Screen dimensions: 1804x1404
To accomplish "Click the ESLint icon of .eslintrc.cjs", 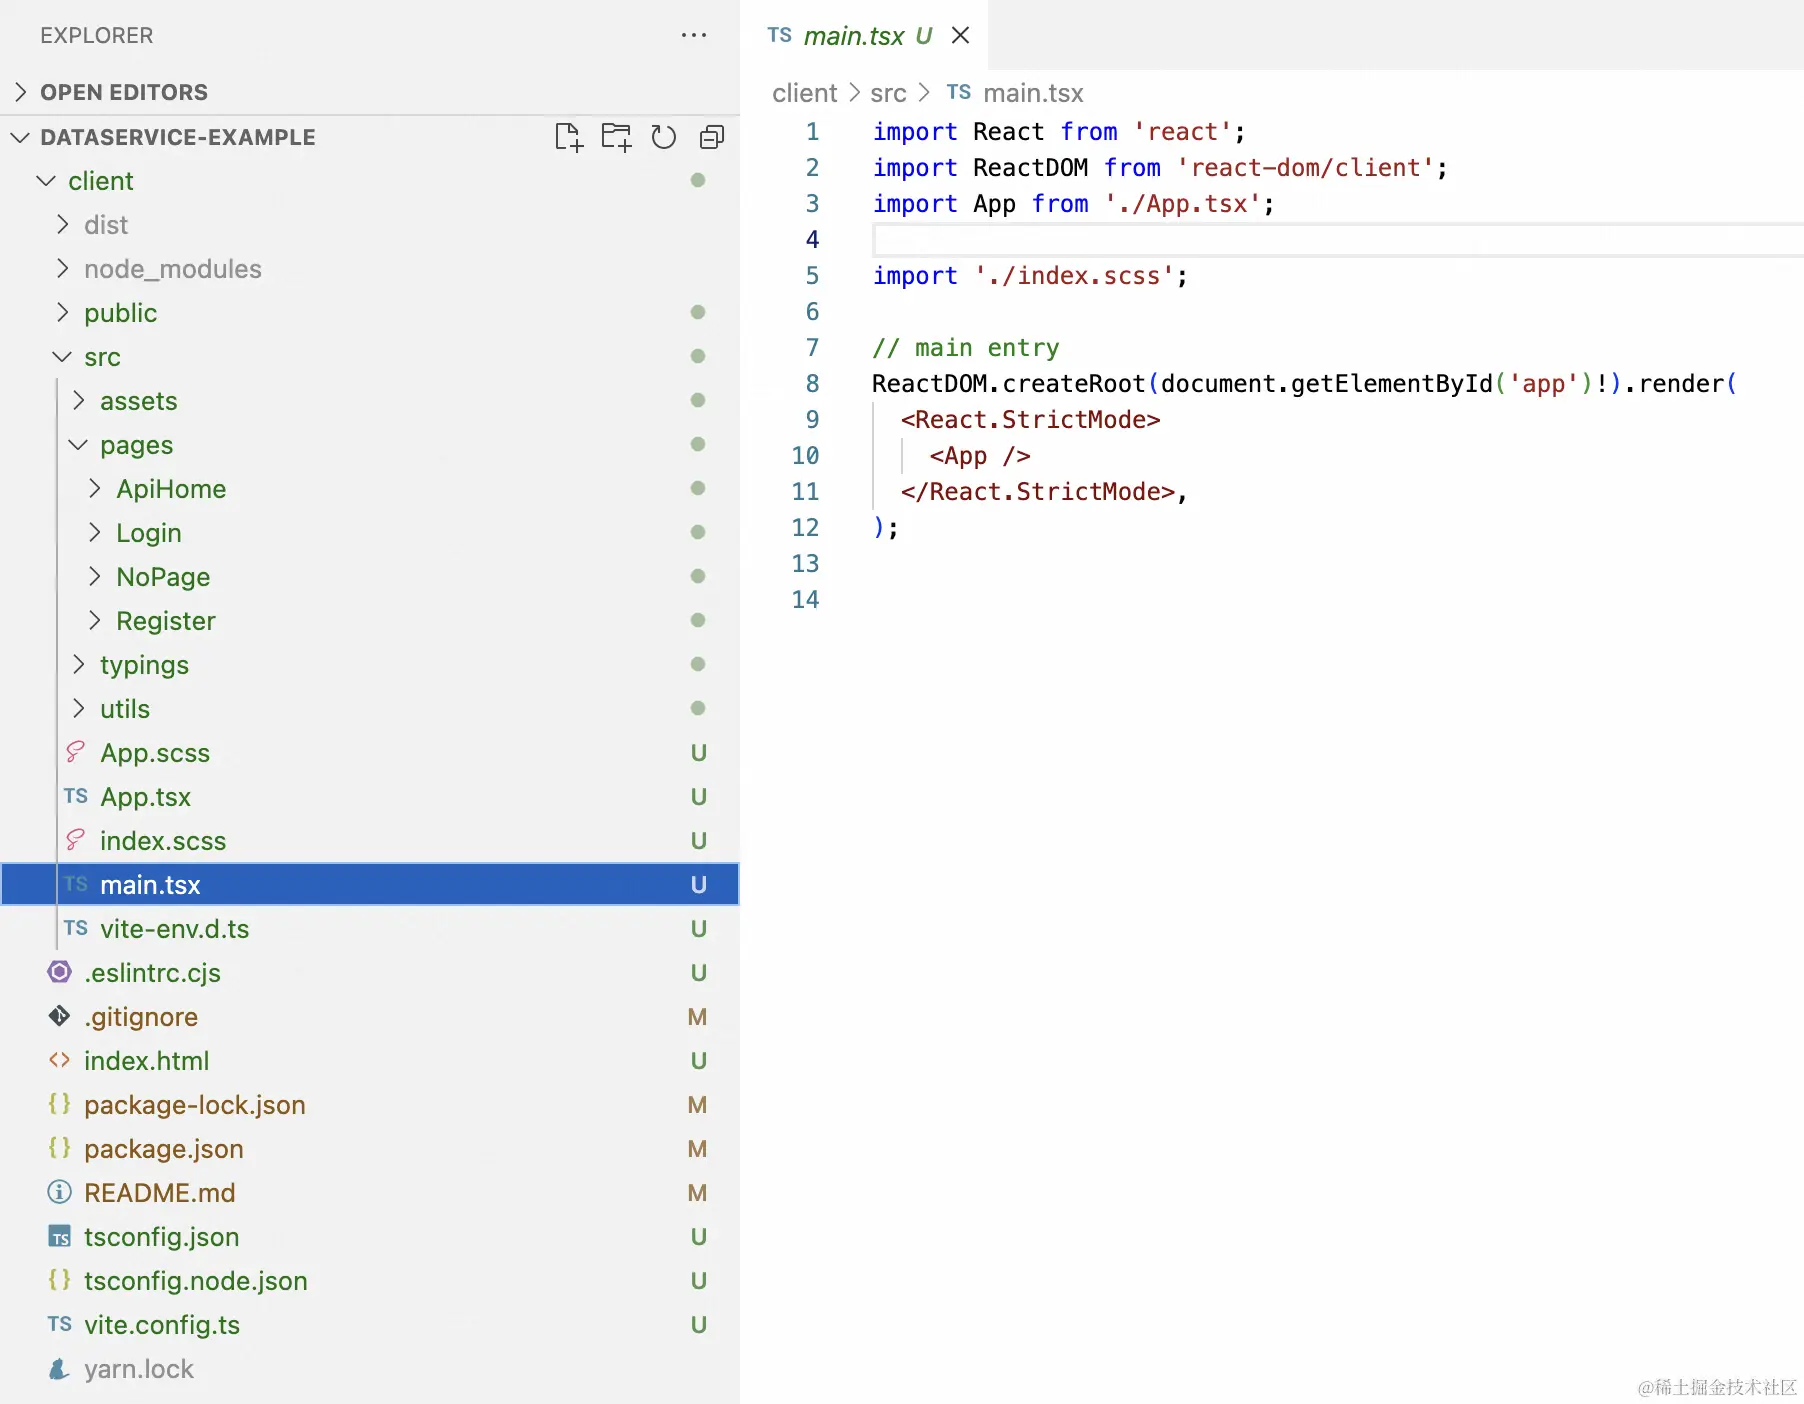I will point(60,972).
